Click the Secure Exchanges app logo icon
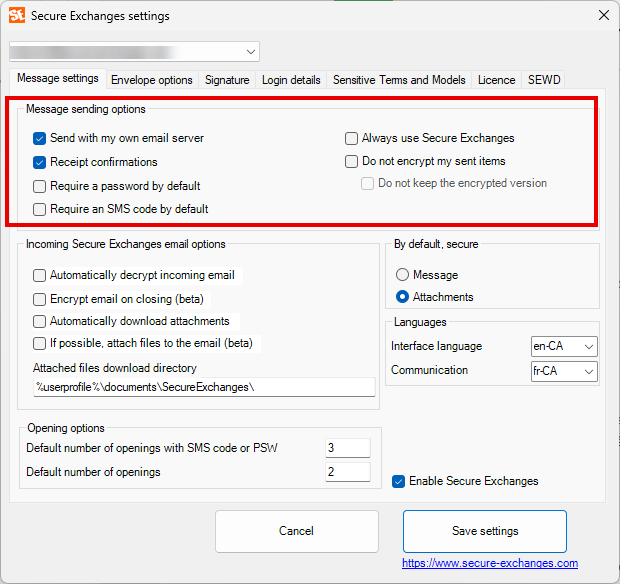Screen dimensions: 620x584 pos(17,15)
